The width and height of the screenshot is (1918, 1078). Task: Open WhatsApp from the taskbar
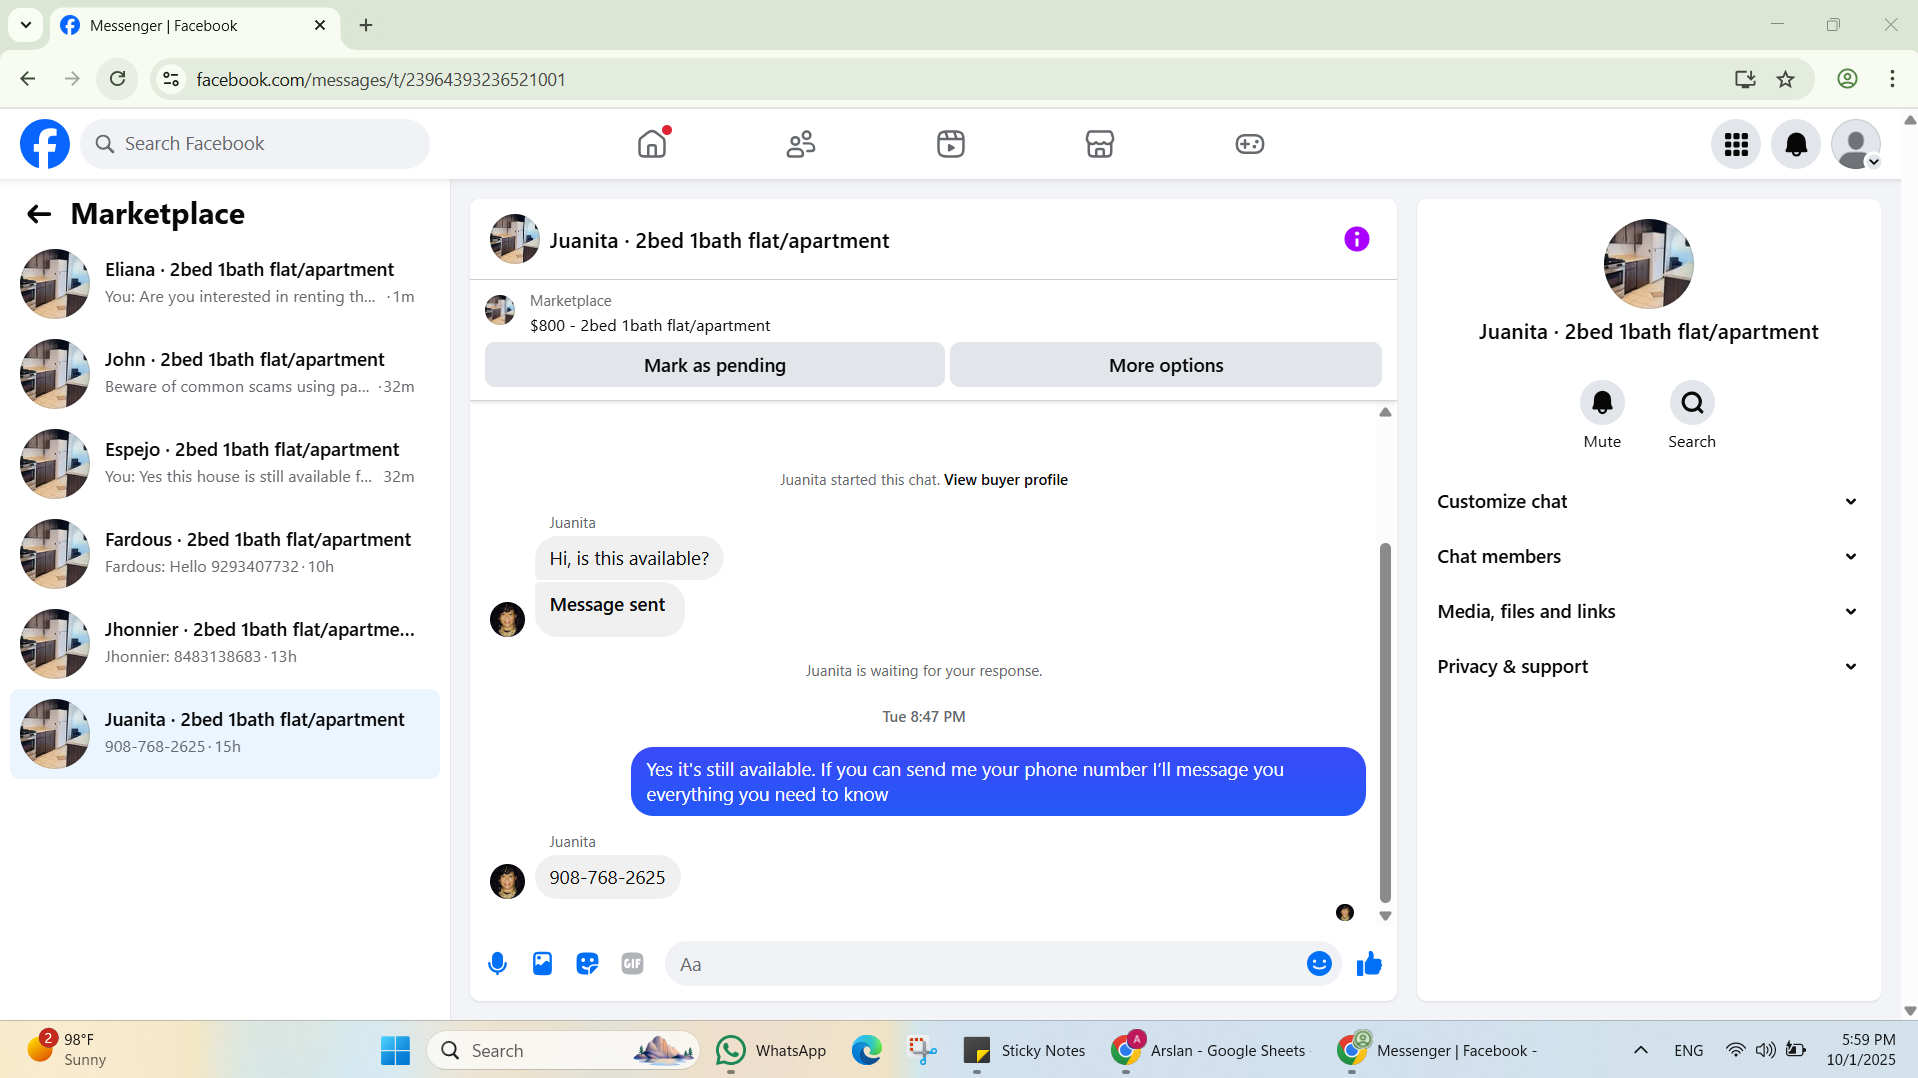(772, 1050)
